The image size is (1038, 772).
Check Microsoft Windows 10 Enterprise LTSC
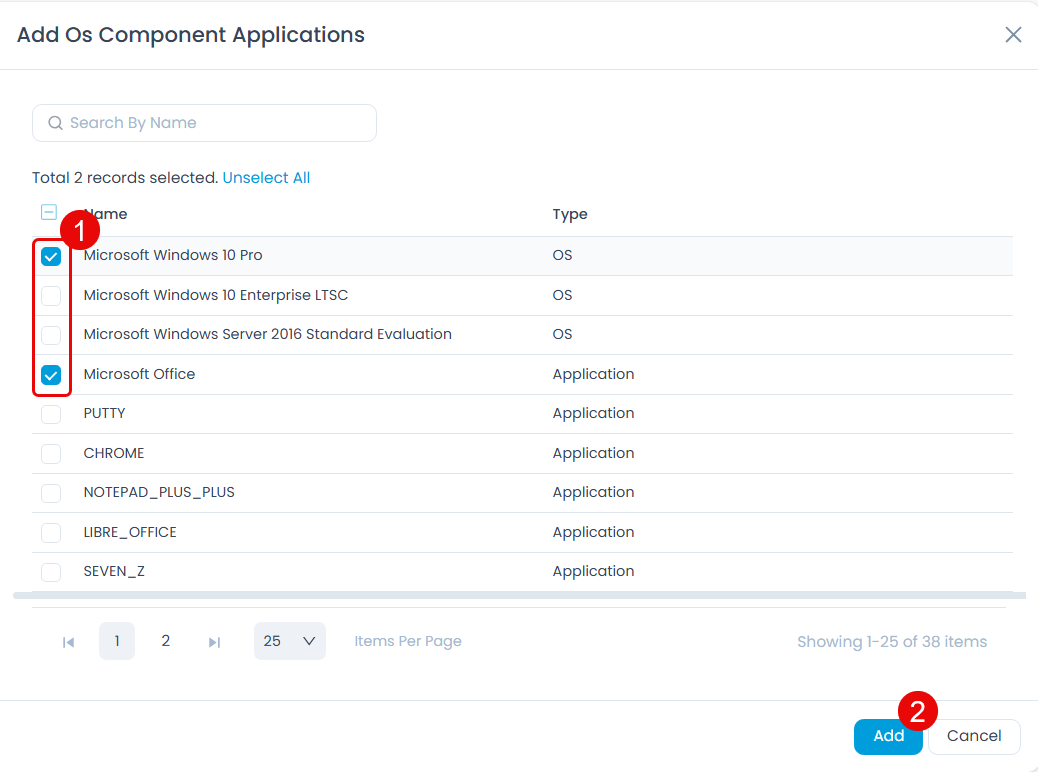(x=50, y=295)
